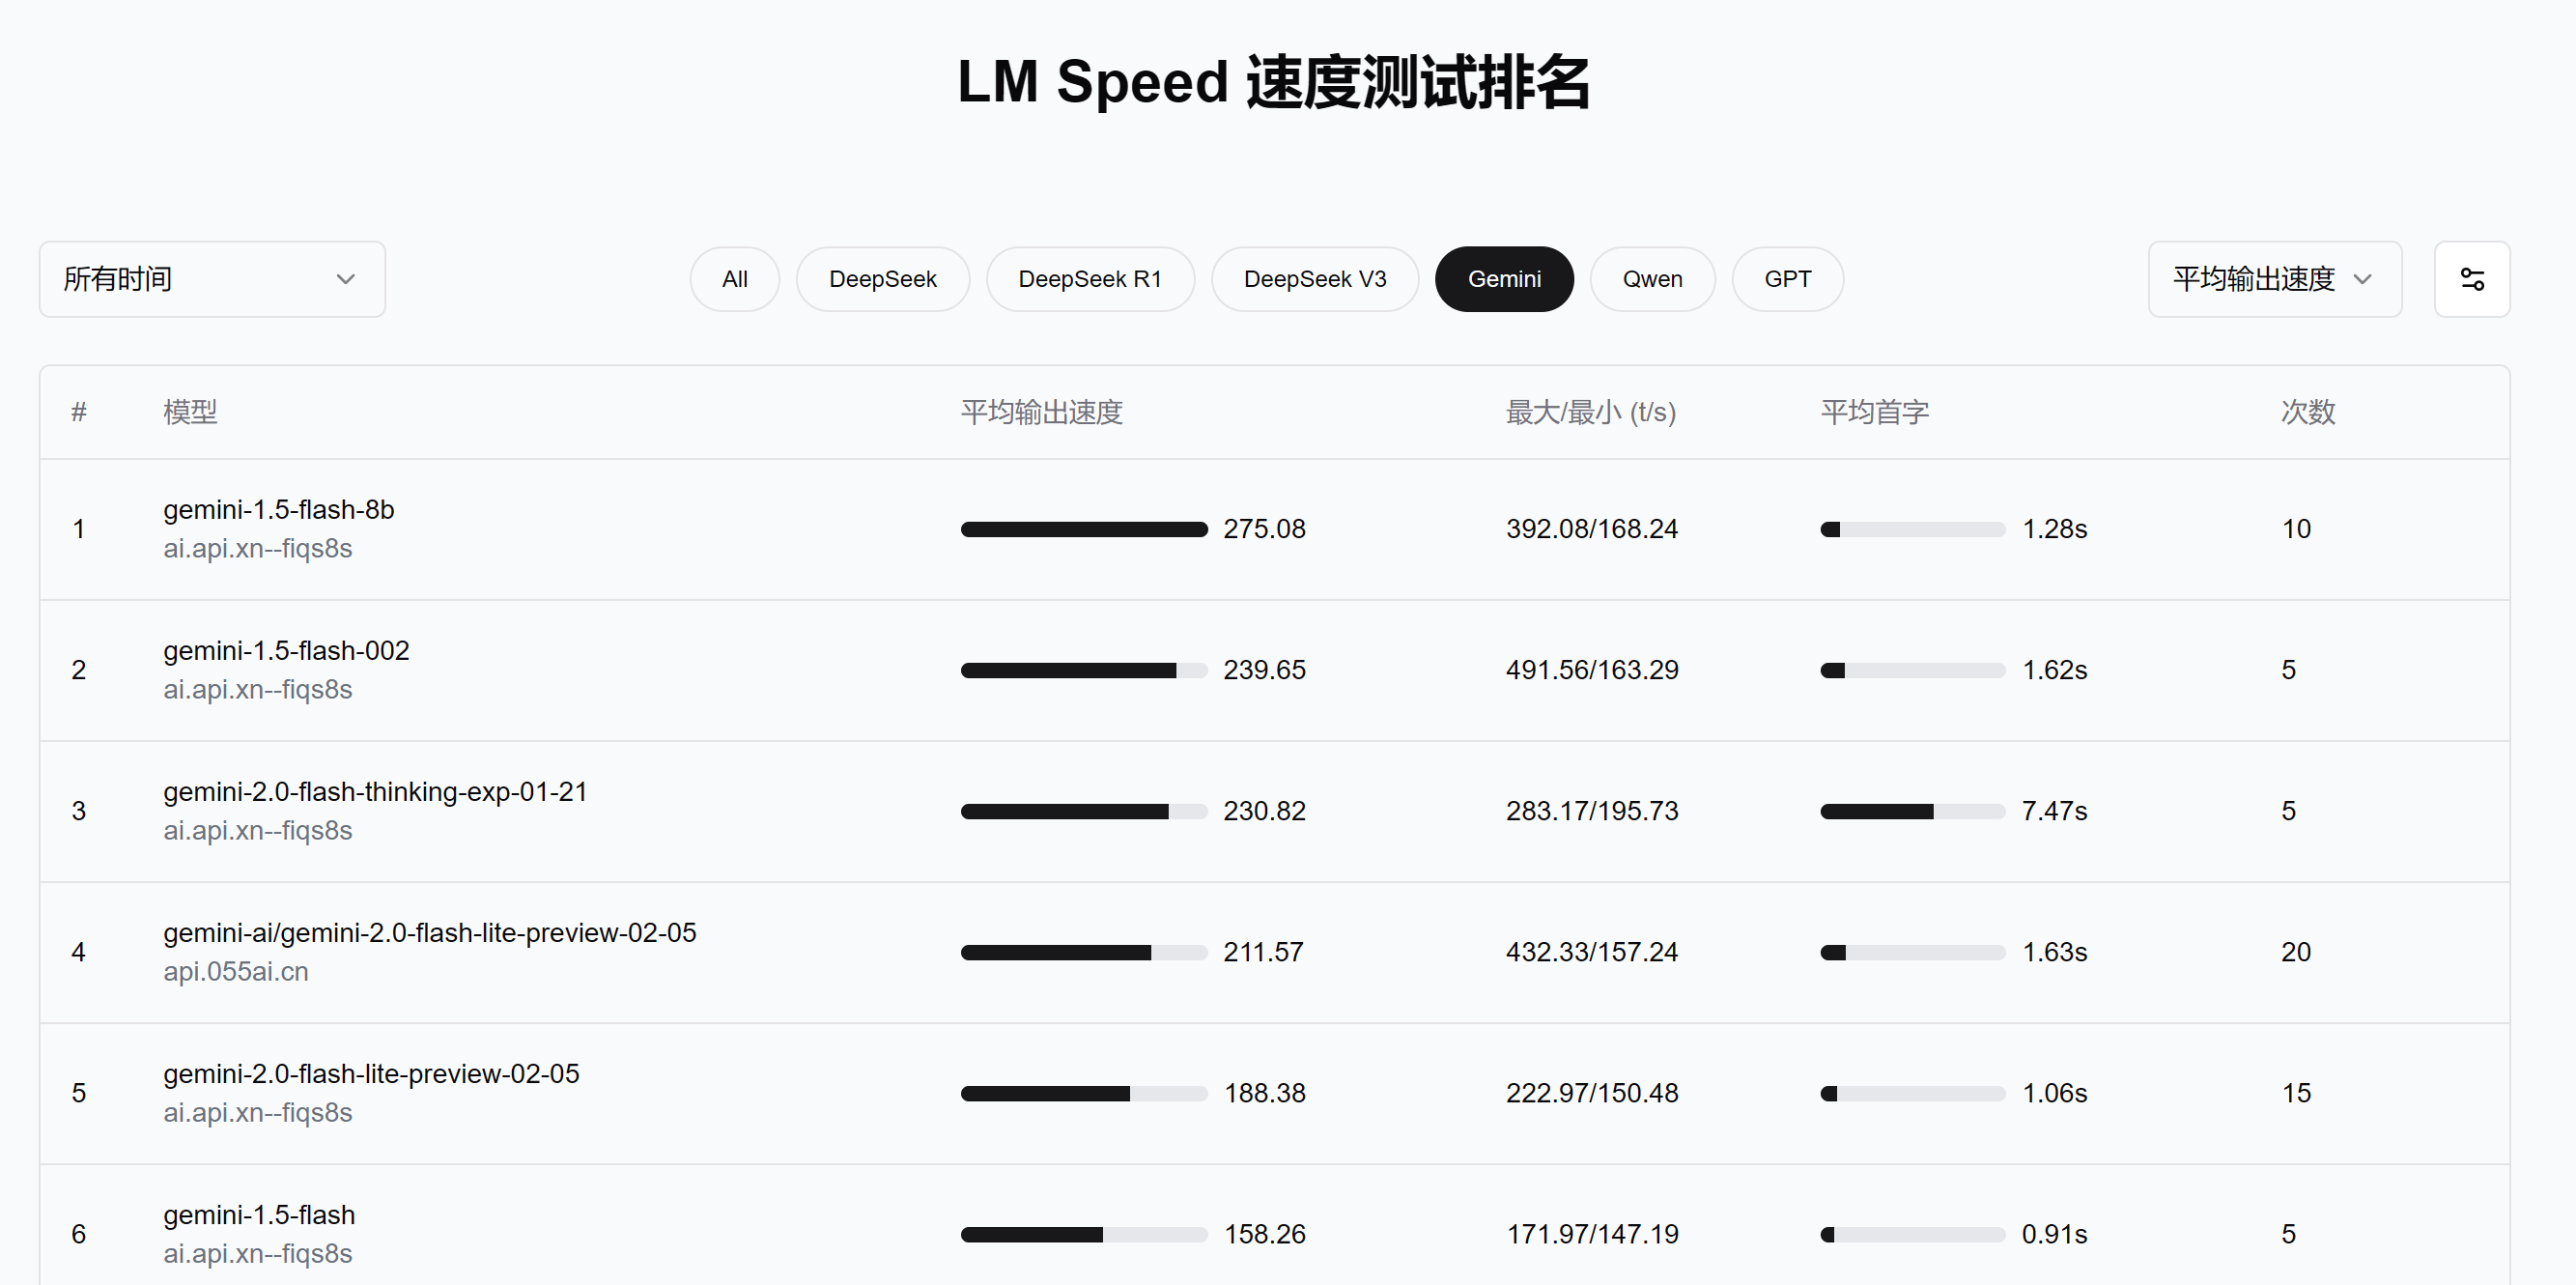The image size is (2576, 1285).
Task: Click the 222.97/150.48 max/min value
Action: (1592, 1093)
